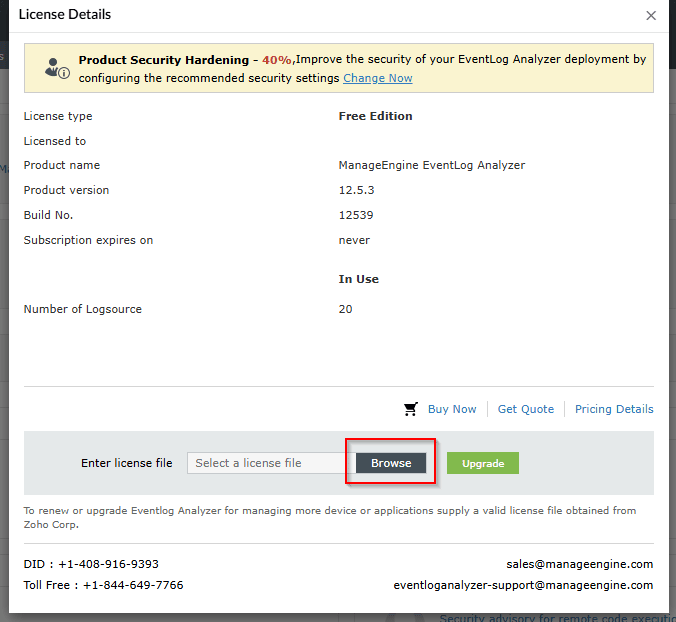Click the shopping cart icon

pyautogui.click(x=410, y=409)
